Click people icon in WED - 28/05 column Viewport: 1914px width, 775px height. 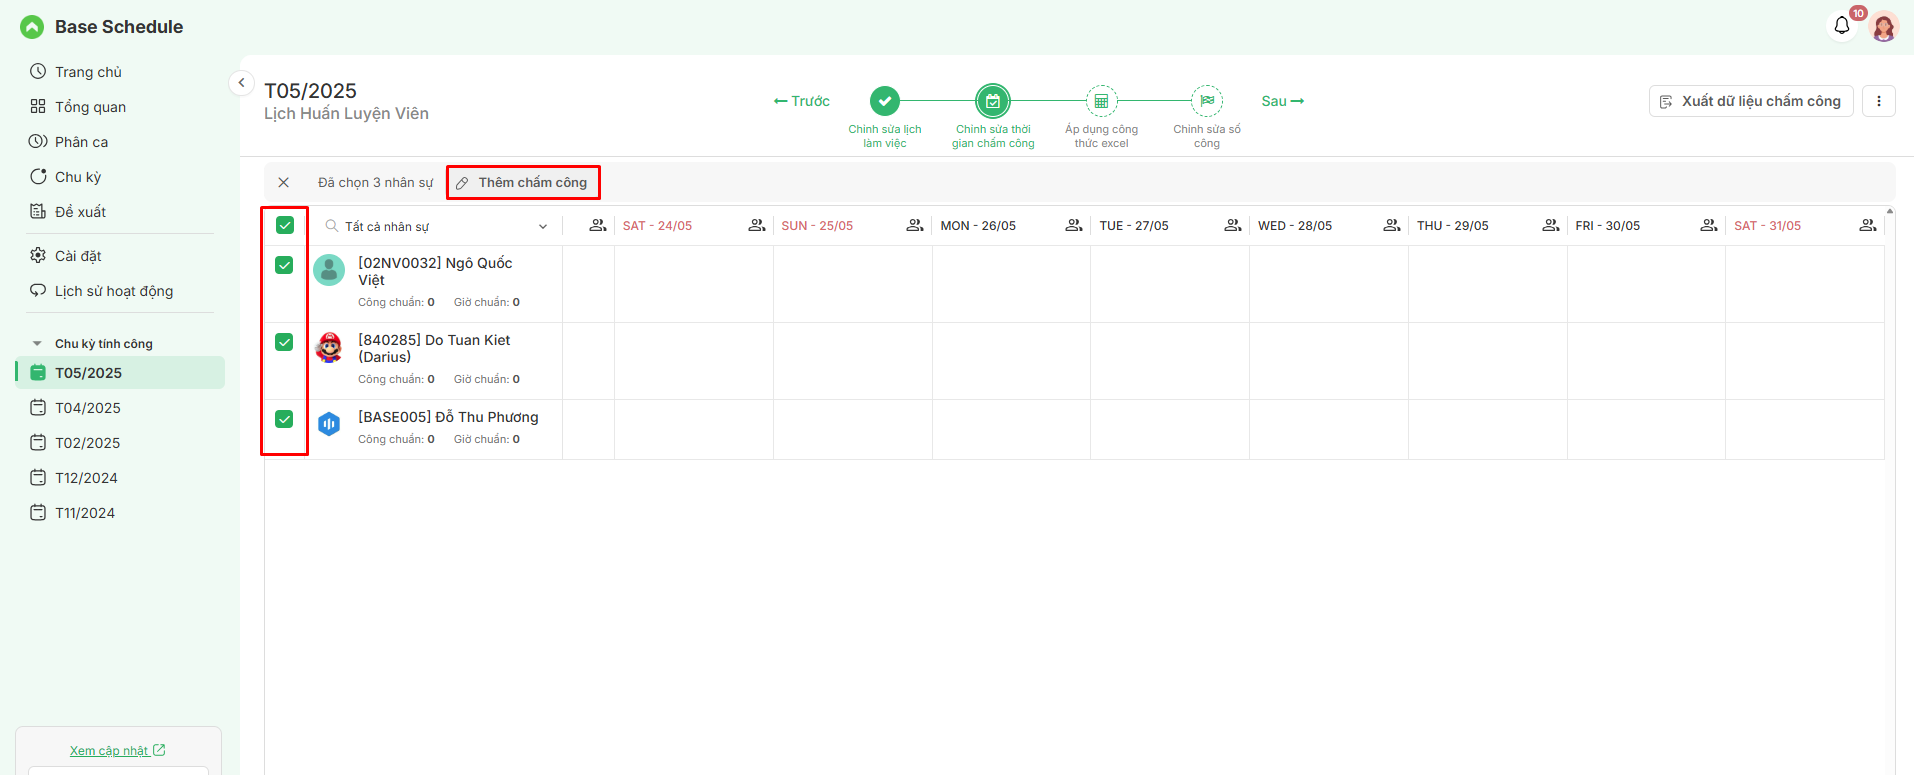1392,226
